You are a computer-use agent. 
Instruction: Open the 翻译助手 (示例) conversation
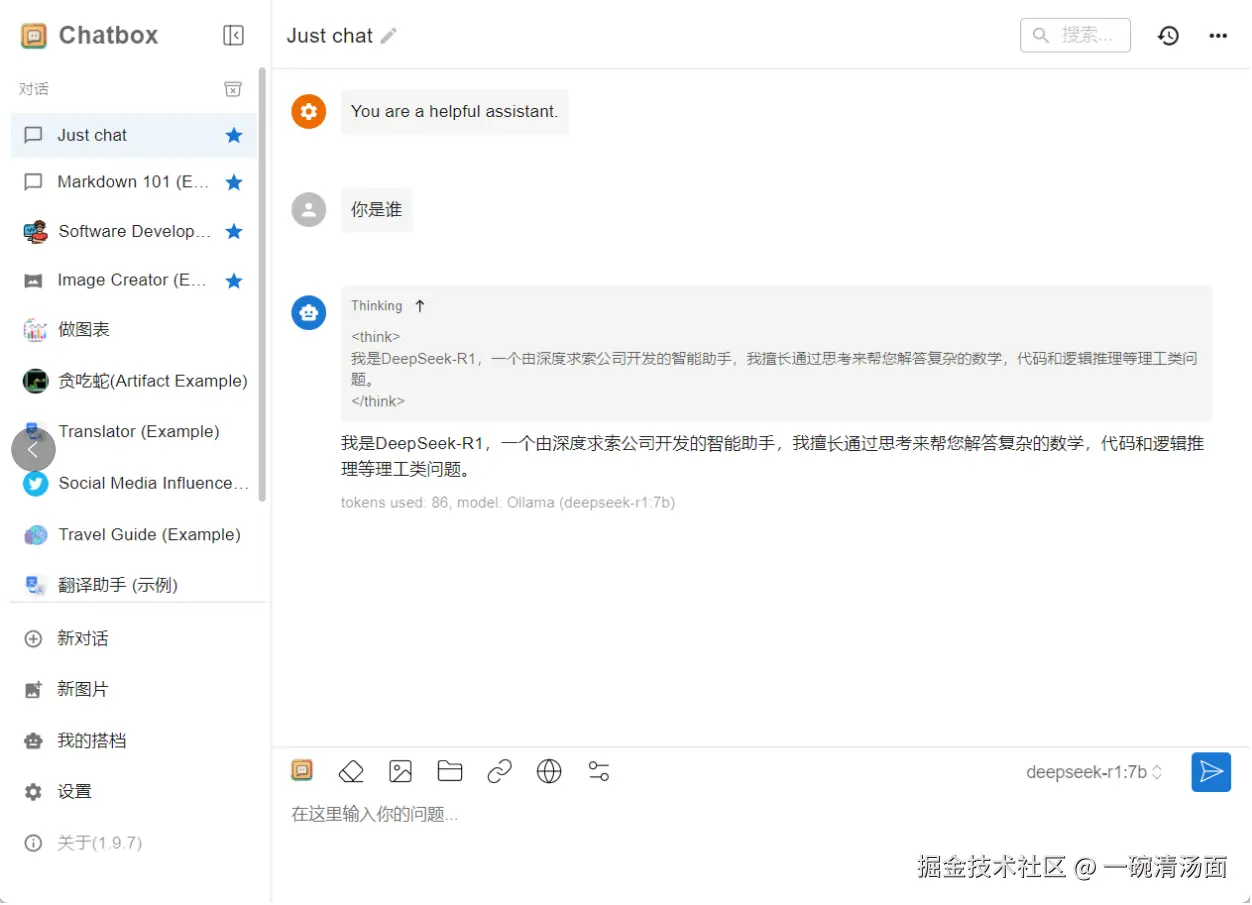(134, 585)
